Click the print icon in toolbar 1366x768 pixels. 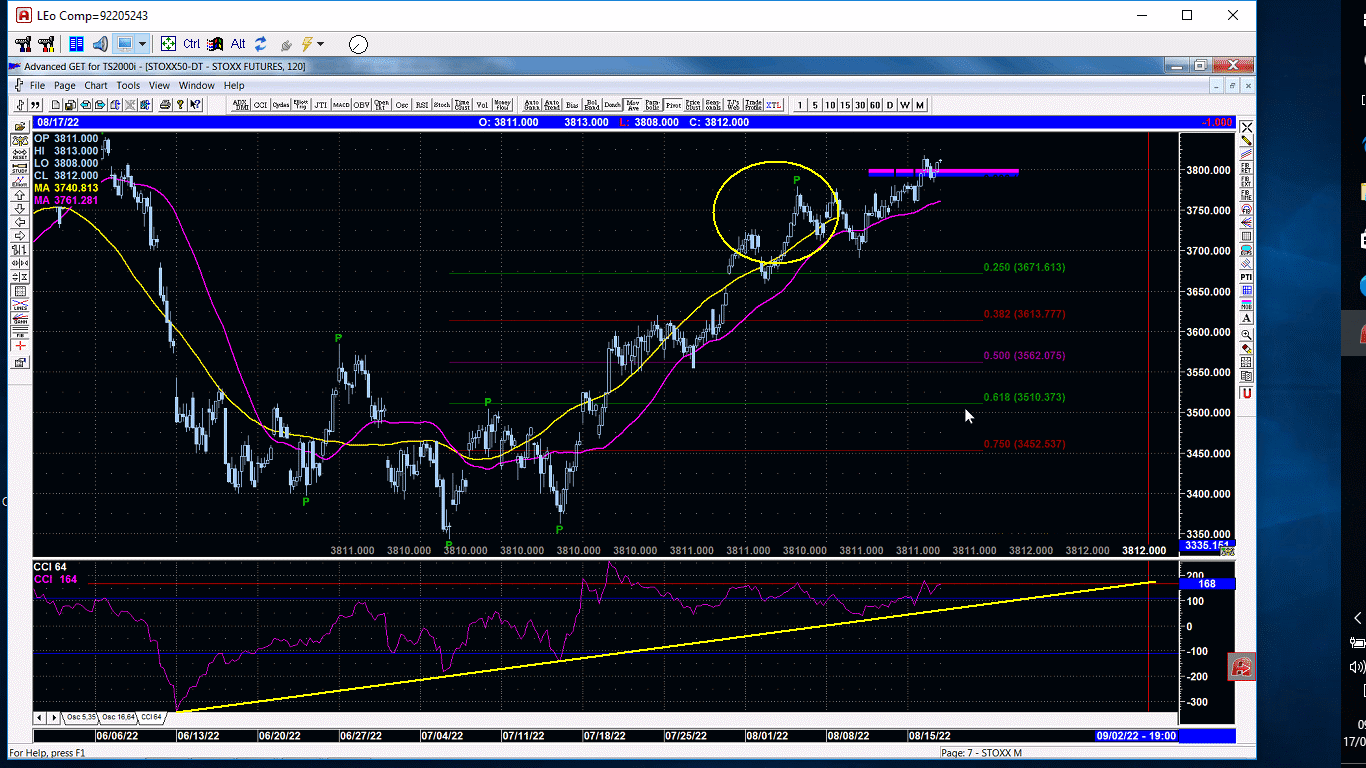point(164,104)
